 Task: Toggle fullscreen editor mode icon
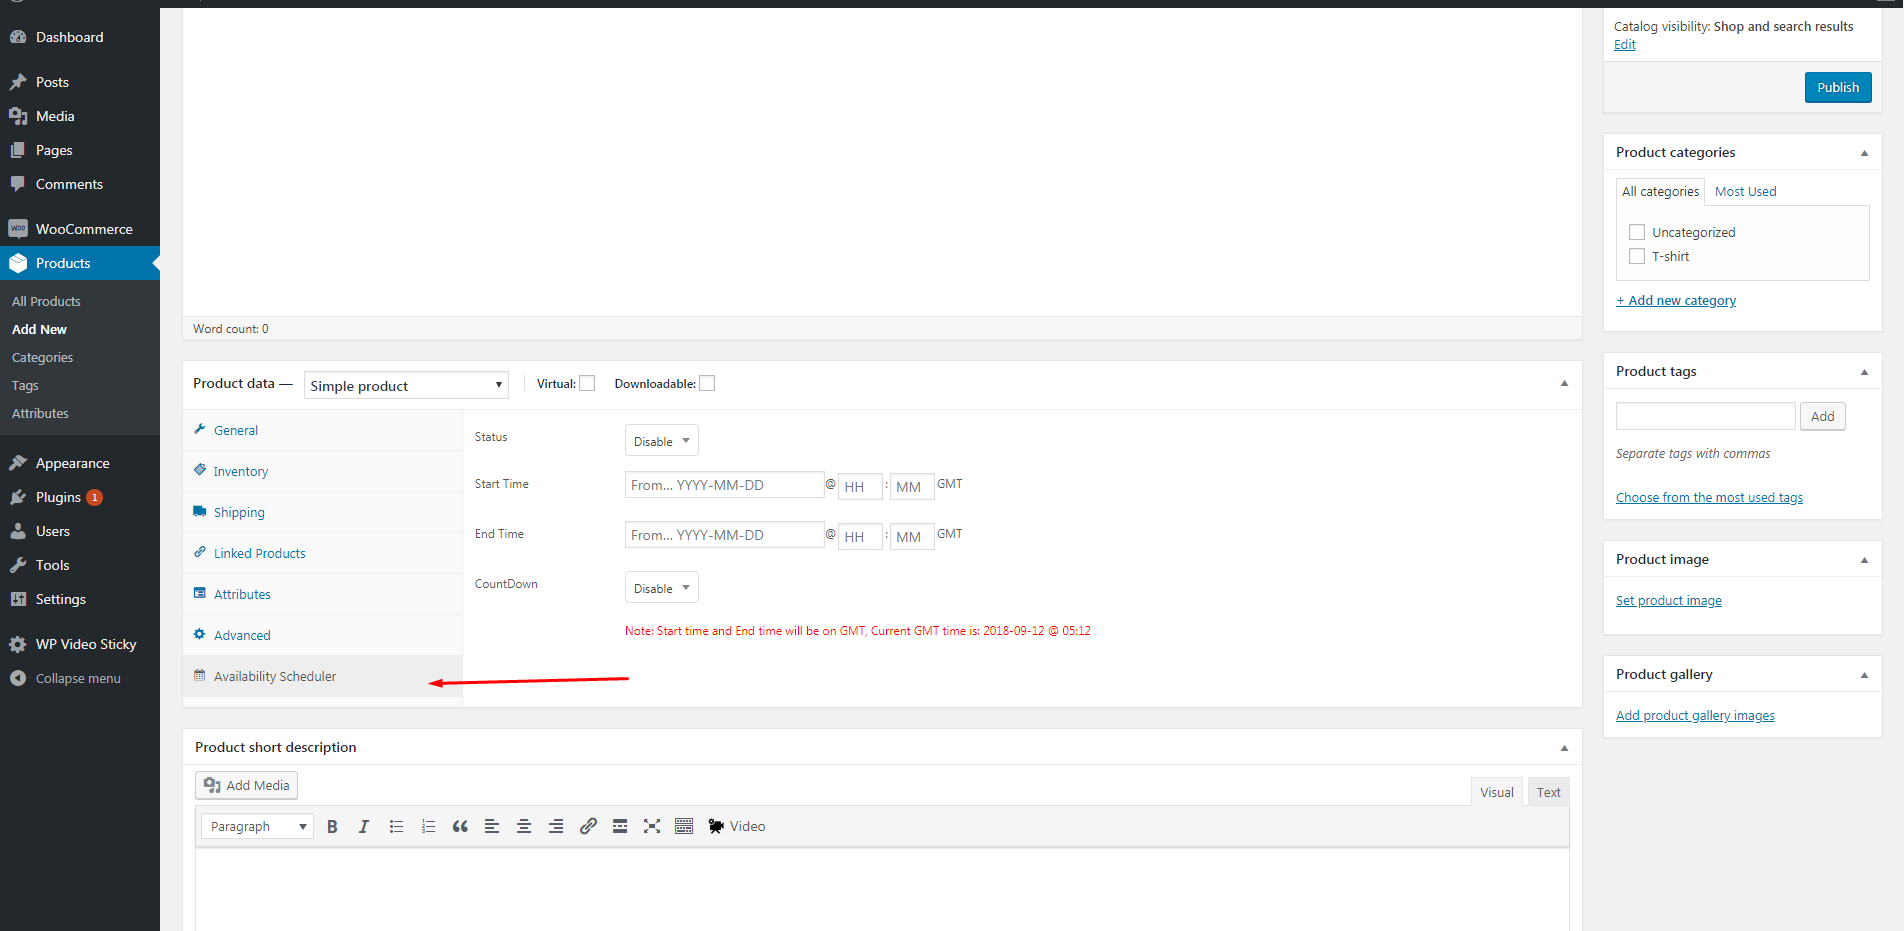(652, 826)
